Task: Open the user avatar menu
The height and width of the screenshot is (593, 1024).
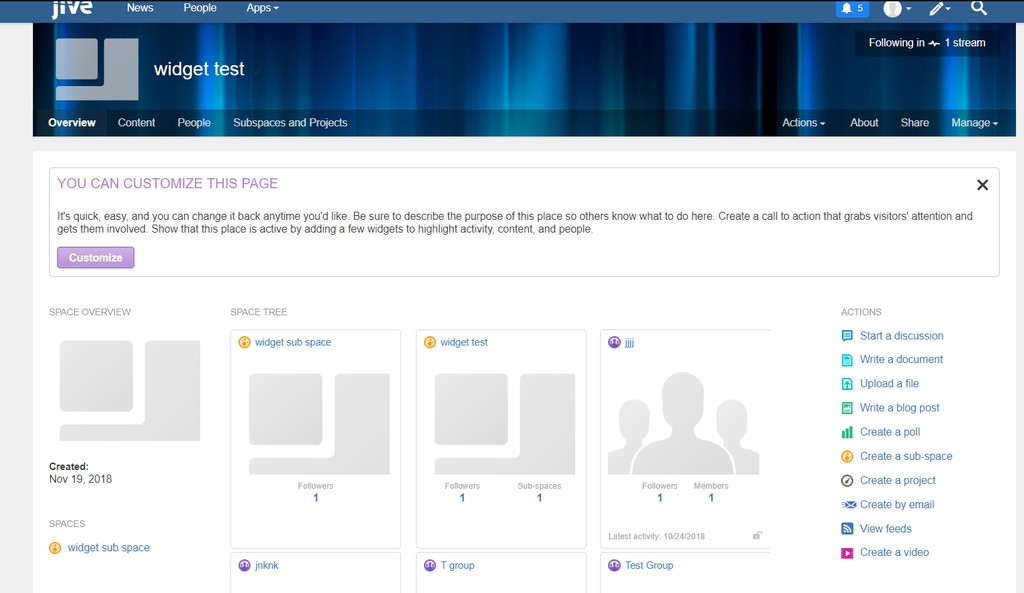Action: click(x=896, y=8)
